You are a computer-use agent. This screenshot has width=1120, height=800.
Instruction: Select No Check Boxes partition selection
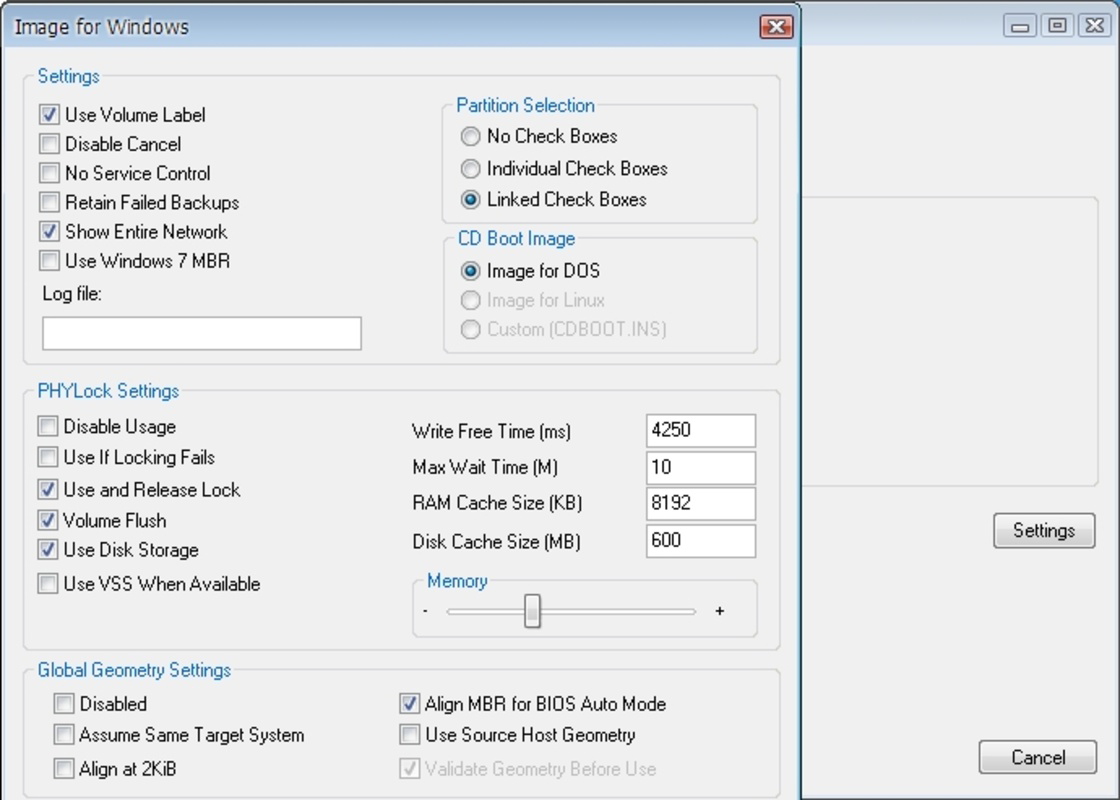click(x=470, y=136)
